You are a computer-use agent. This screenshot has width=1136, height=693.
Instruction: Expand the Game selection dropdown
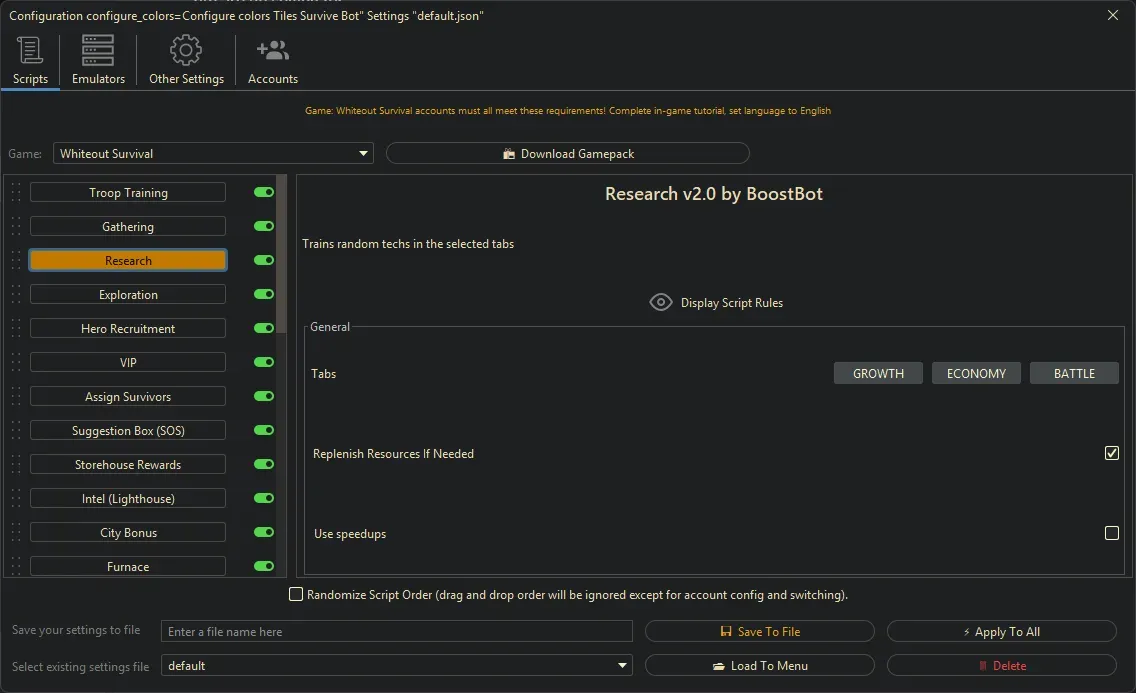click(363, 154)
